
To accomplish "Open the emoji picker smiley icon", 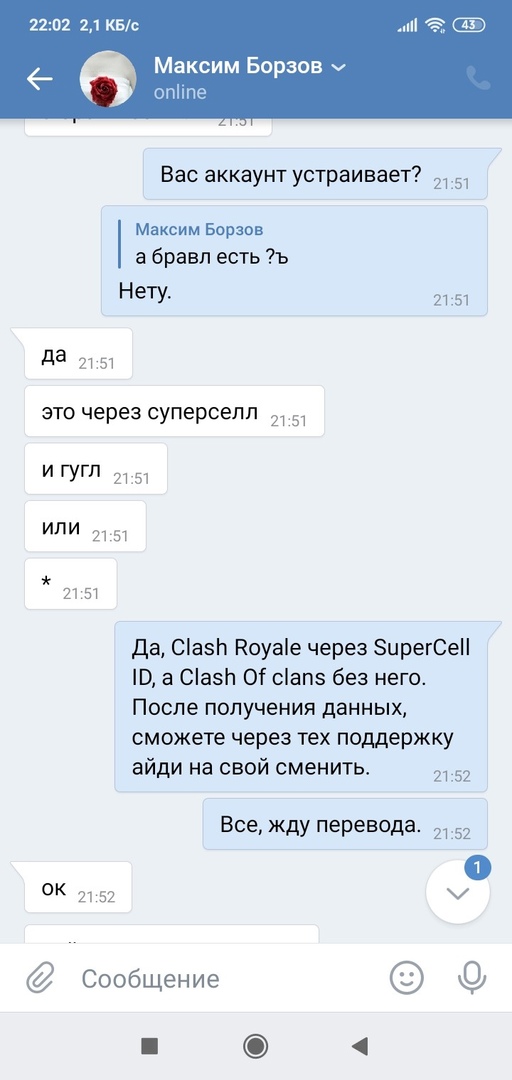I will coord(407,977).
